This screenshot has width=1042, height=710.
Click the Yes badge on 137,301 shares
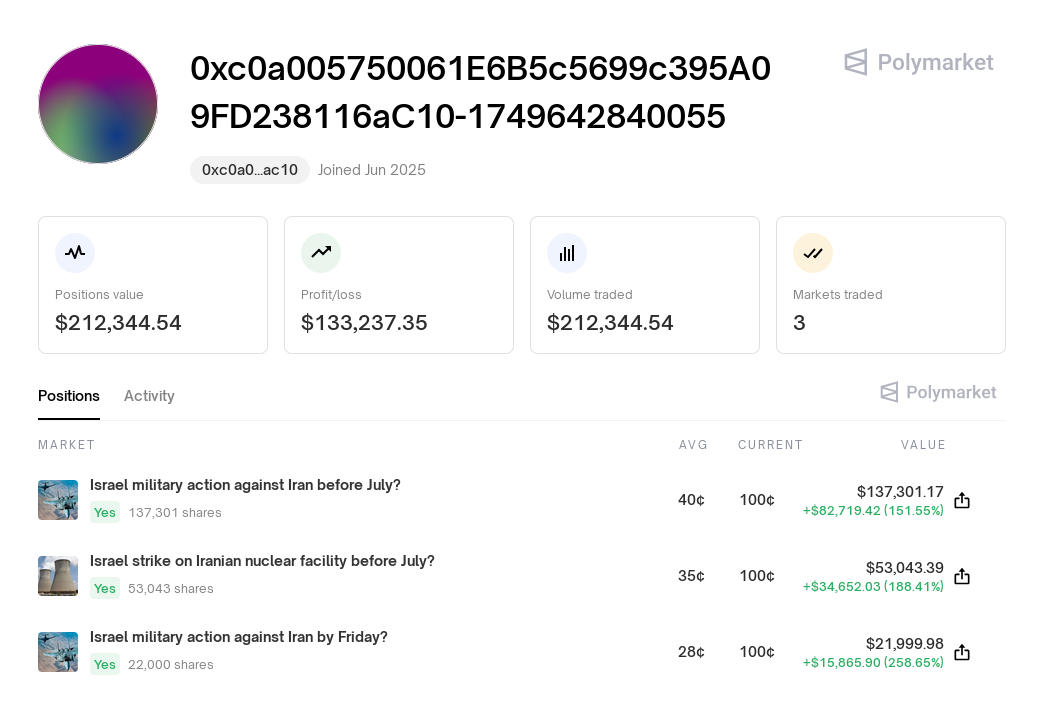click(x=104, y=513)
